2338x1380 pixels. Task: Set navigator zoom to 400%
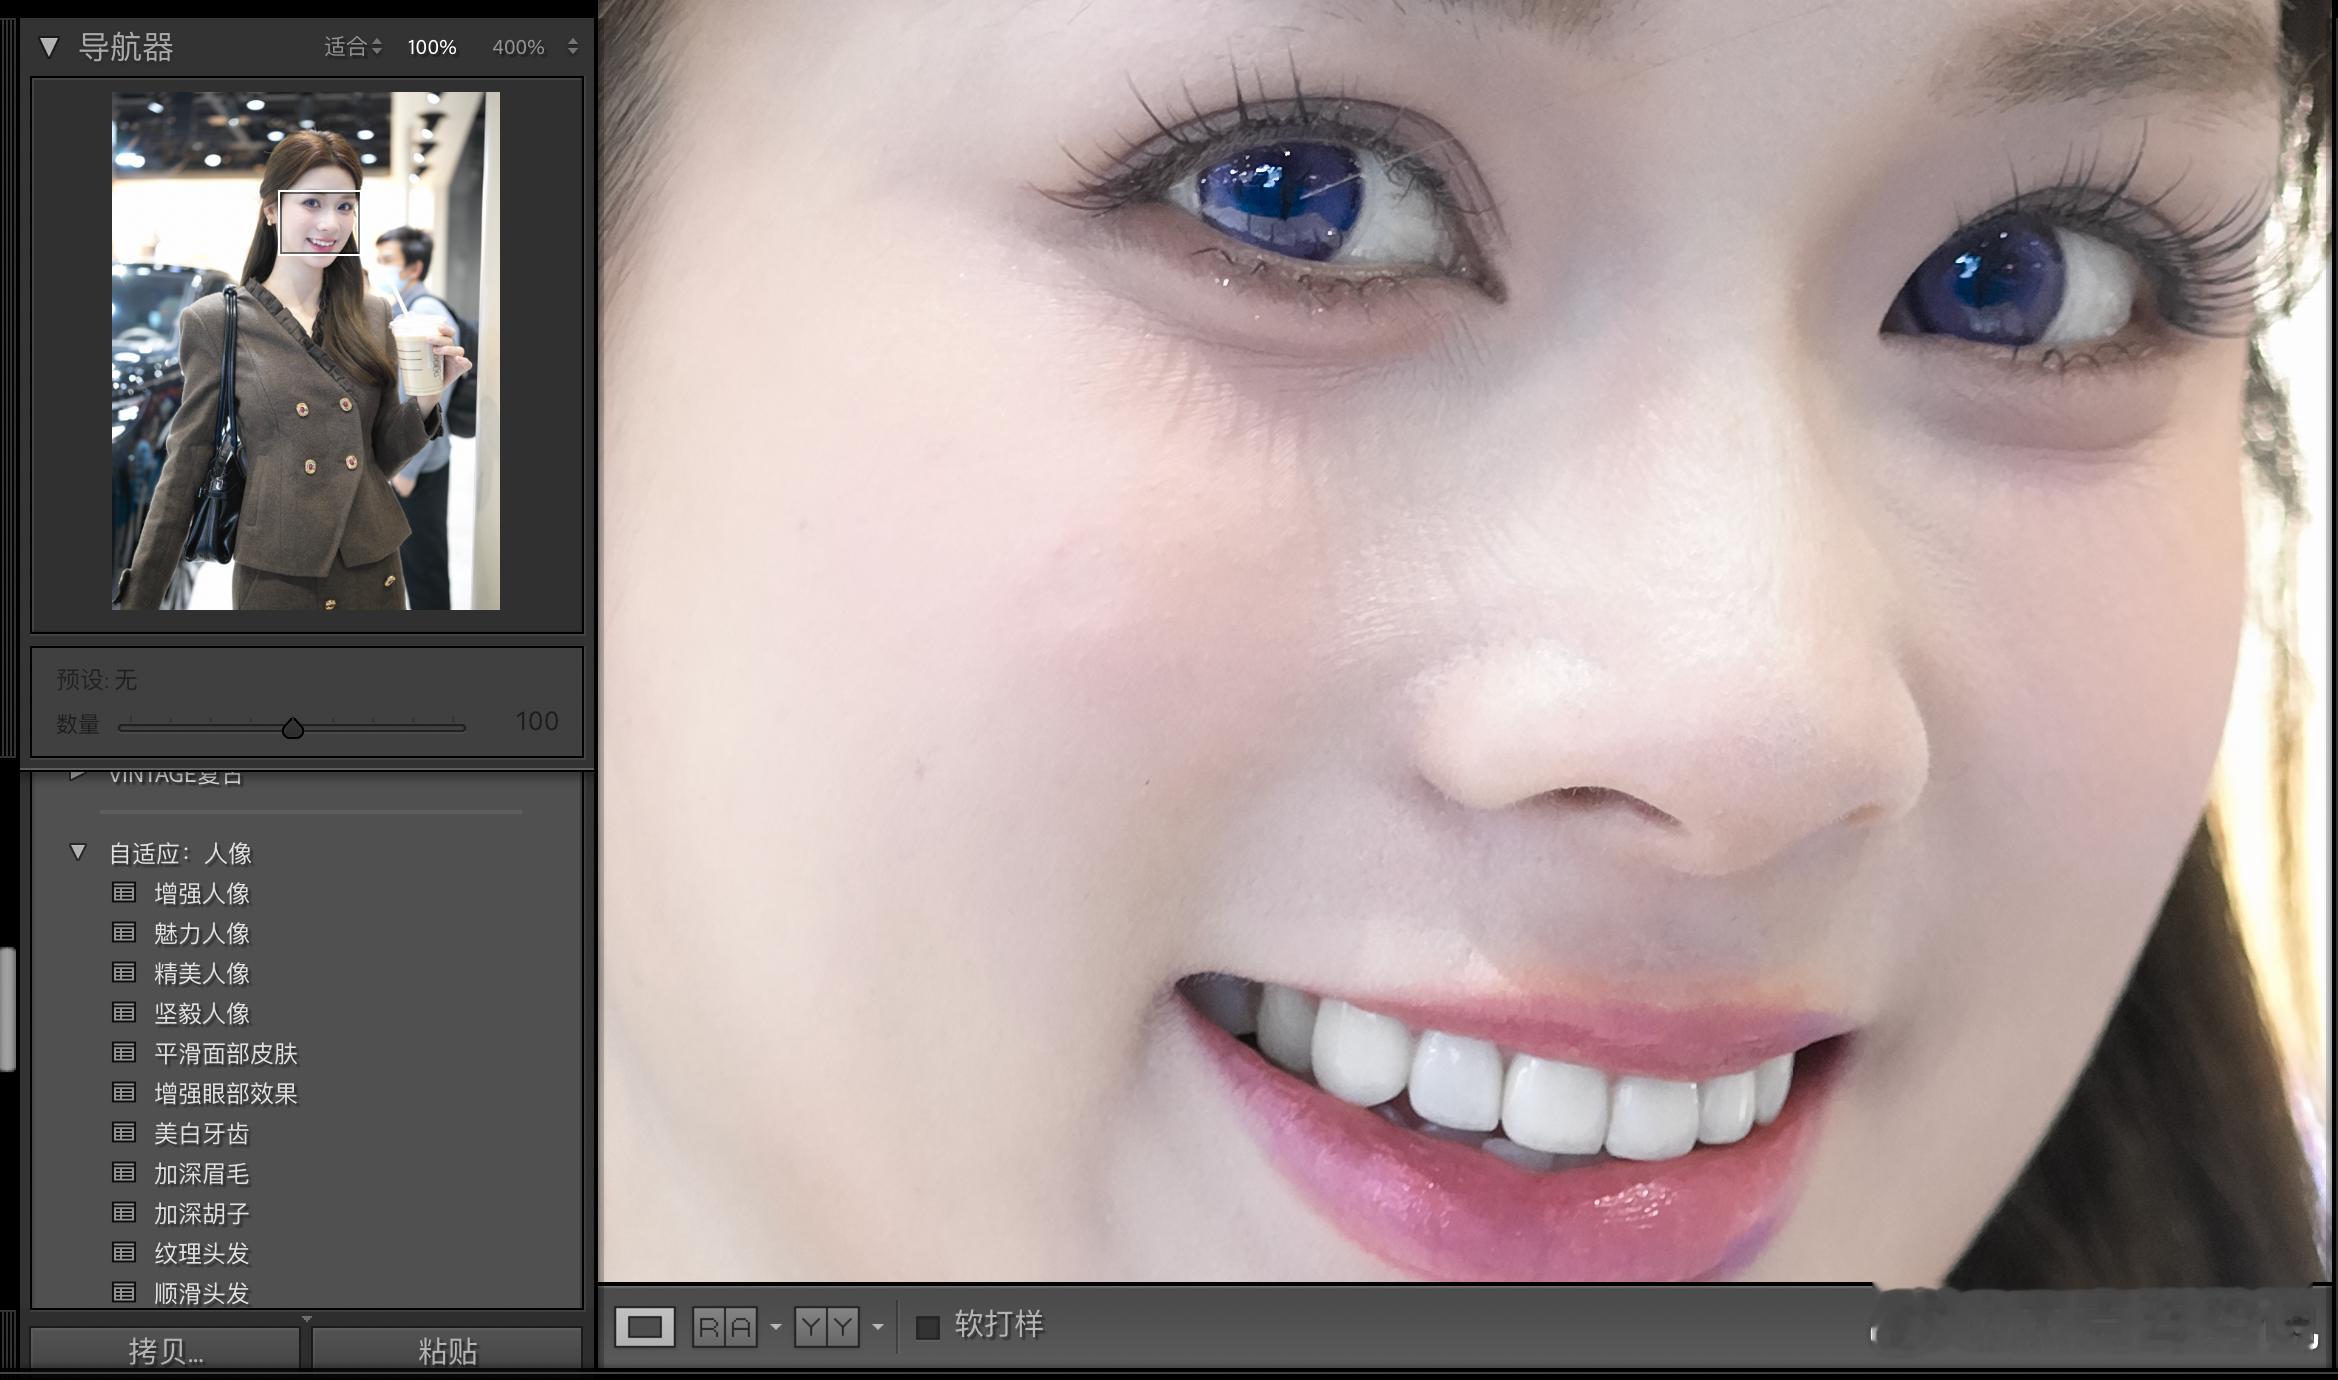tap(518, 47)
